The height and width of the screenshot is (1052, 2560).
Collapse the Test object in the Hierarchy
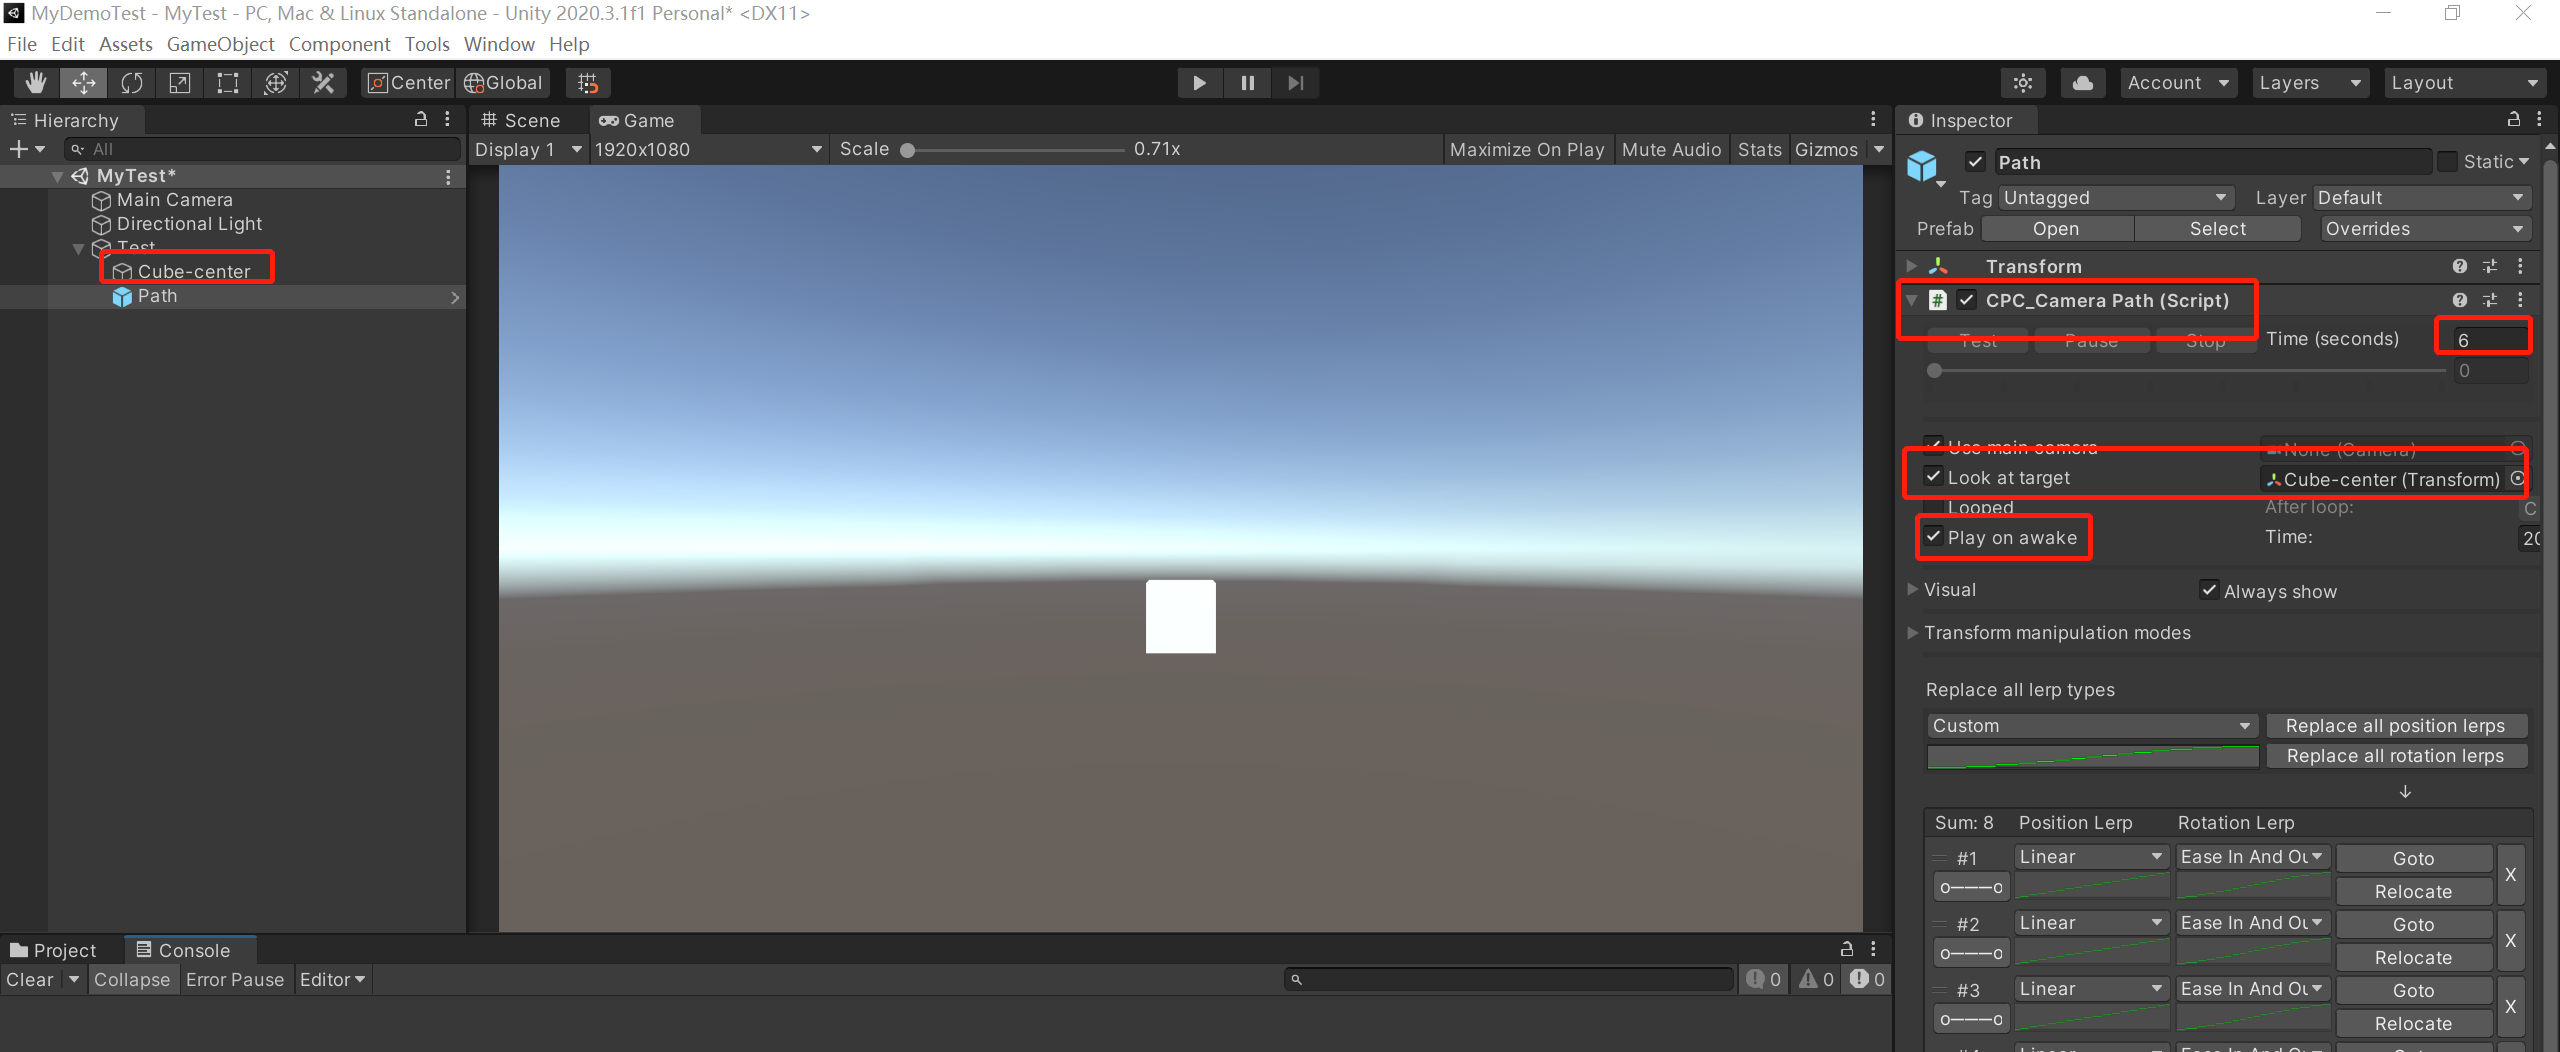click(78, 248)
